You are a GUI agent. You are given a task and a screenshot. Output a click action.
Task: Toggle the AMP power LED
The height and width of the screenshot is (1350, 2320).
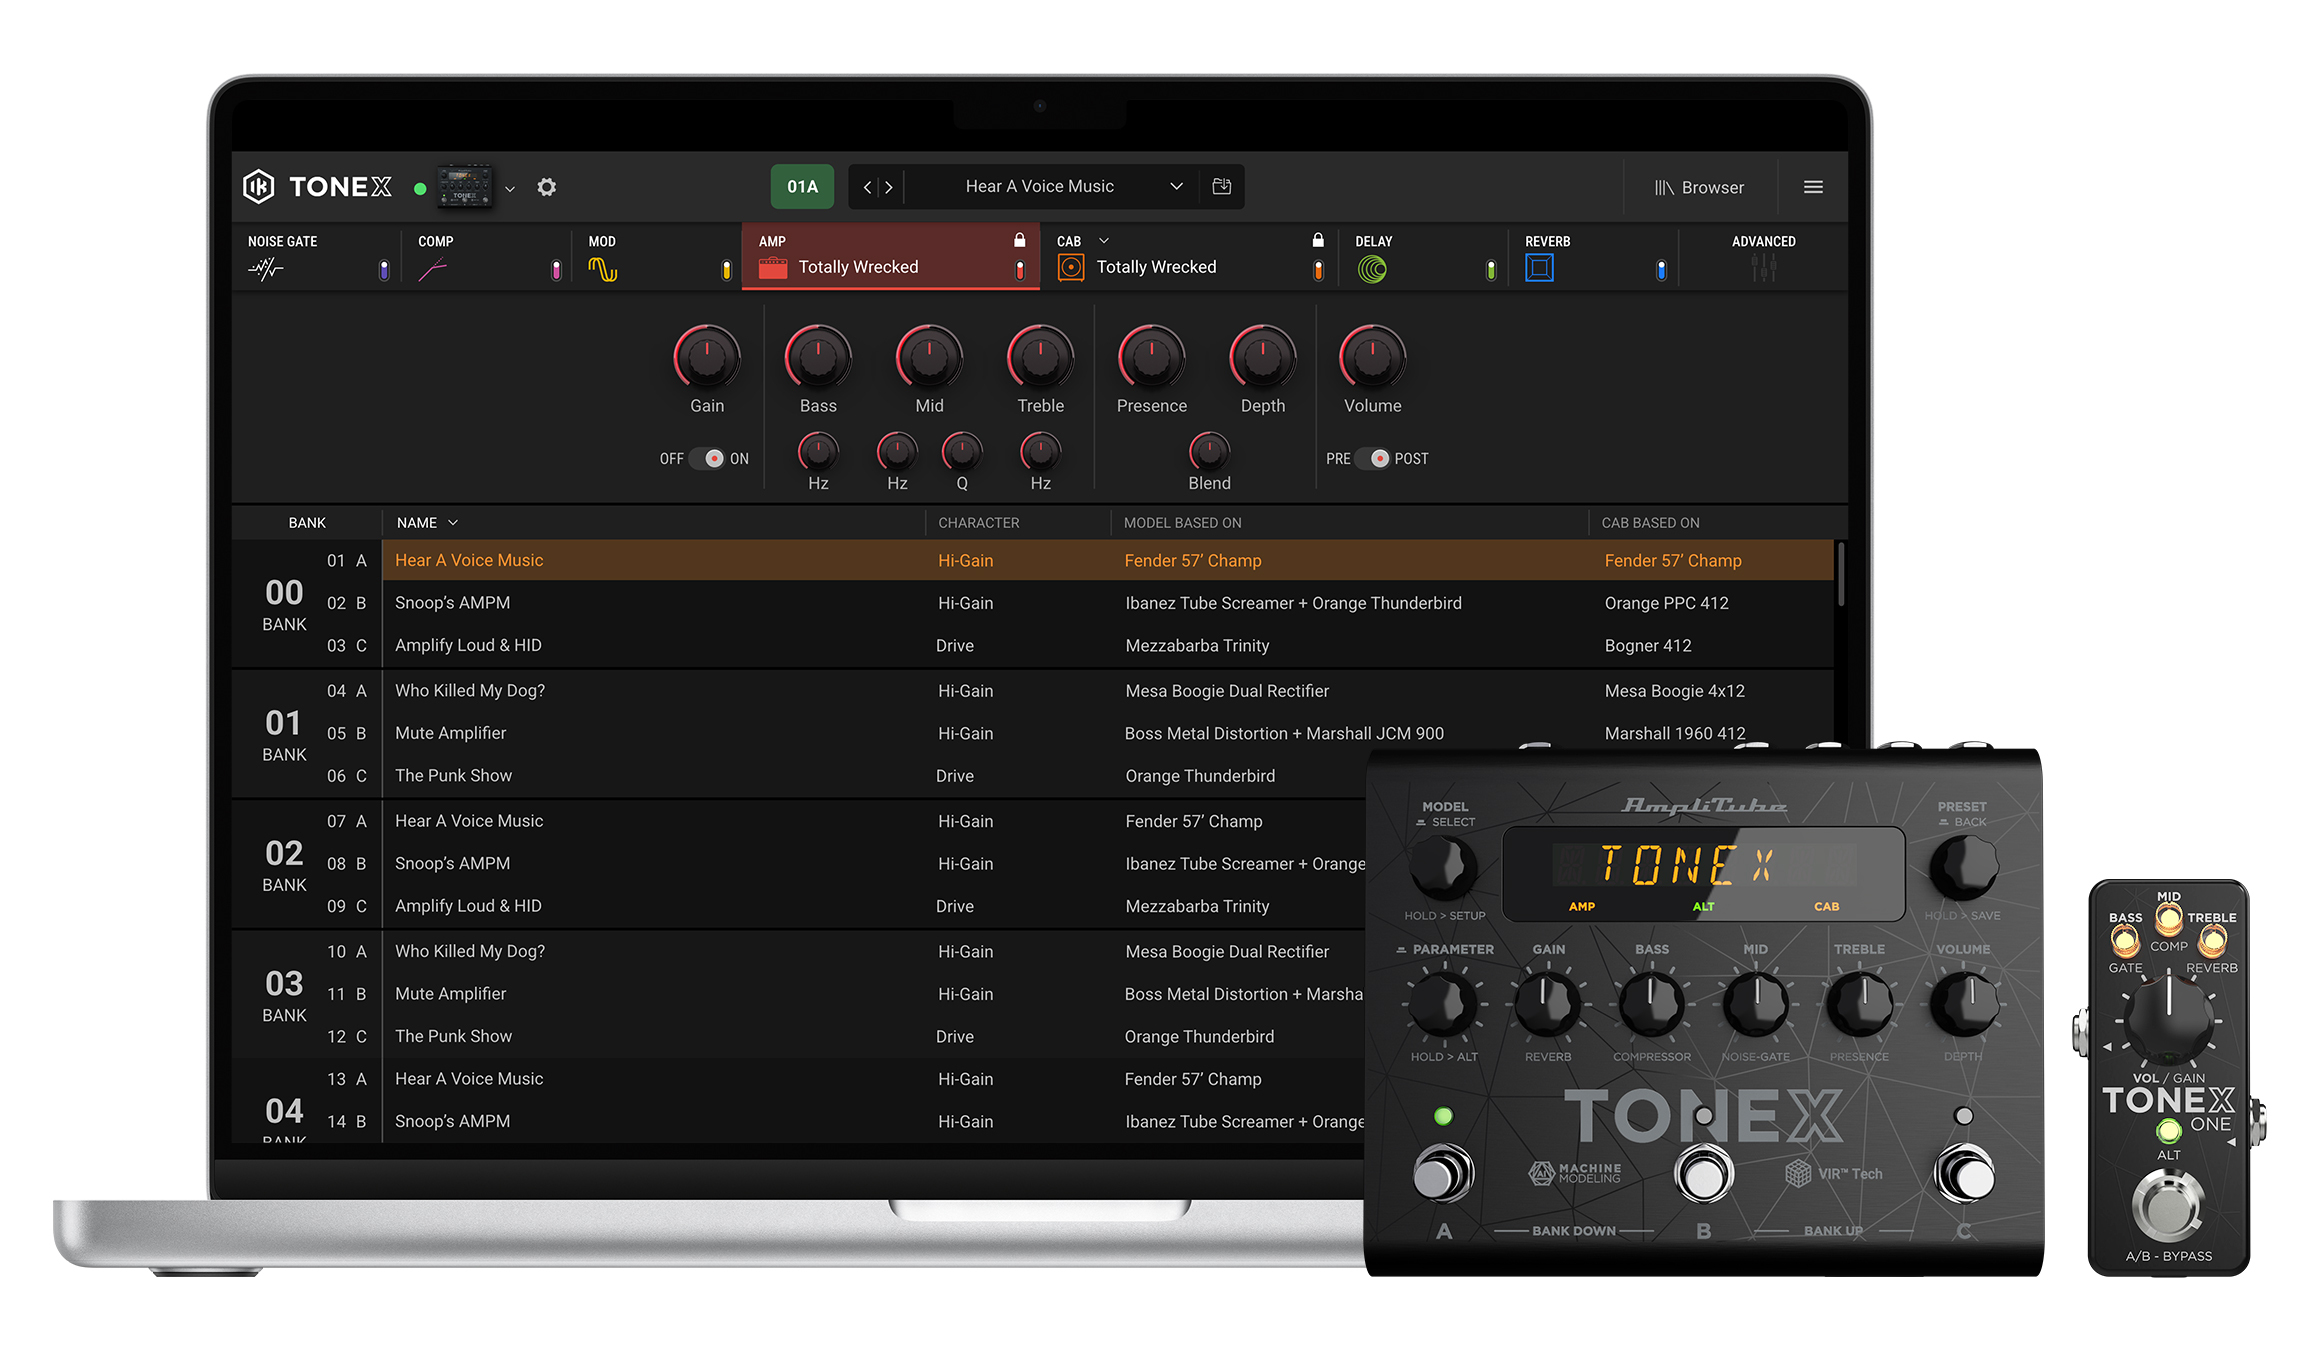click(x=1019, y=270)
